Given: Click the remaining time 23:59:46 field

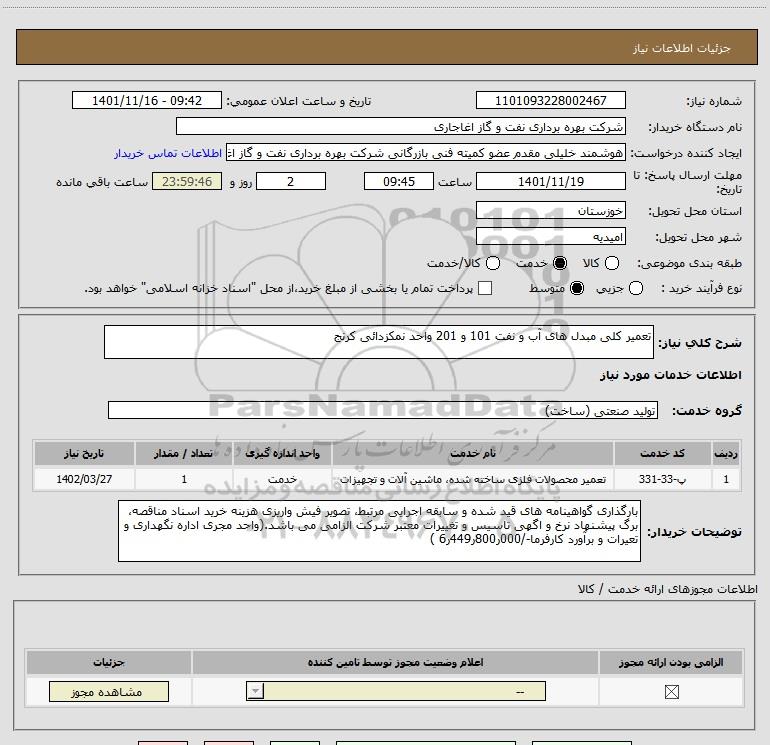Looking at the screenshot, I should pos(187,181).
